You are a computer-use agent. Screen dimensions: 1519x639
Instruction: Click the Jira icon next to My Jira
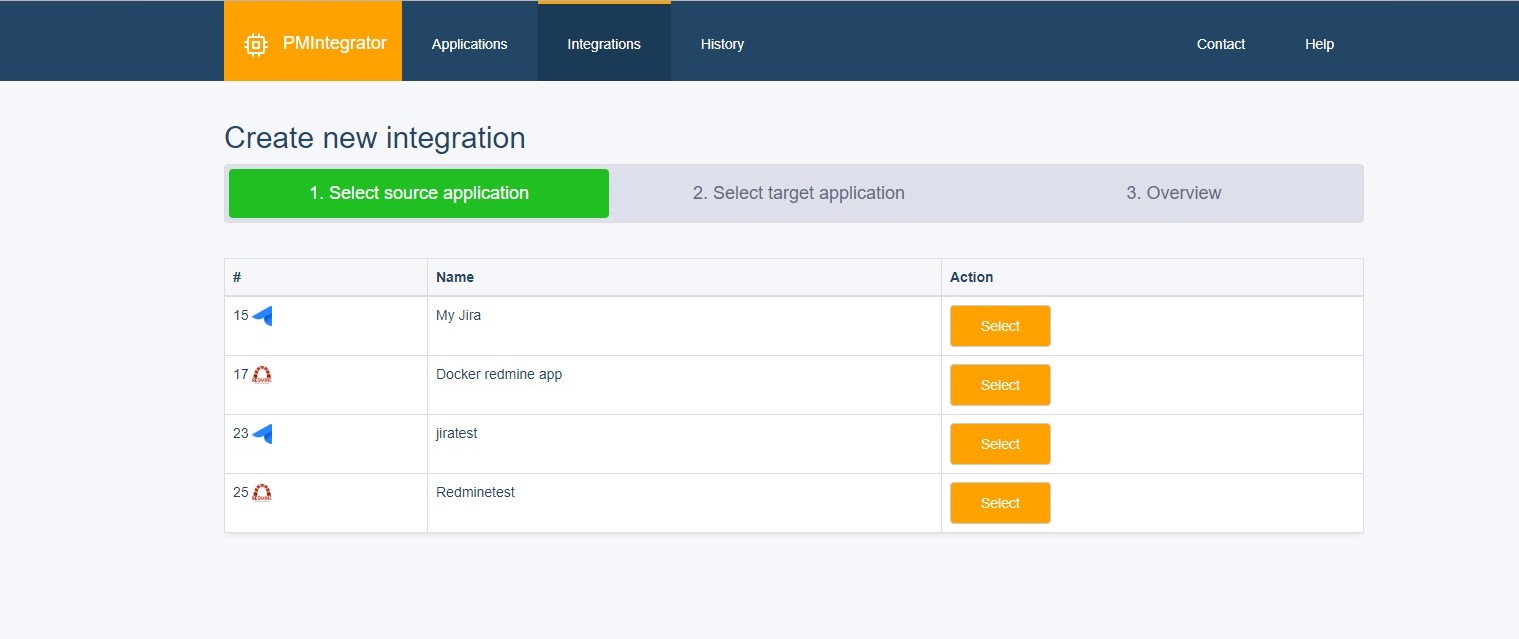pos(262,316)
